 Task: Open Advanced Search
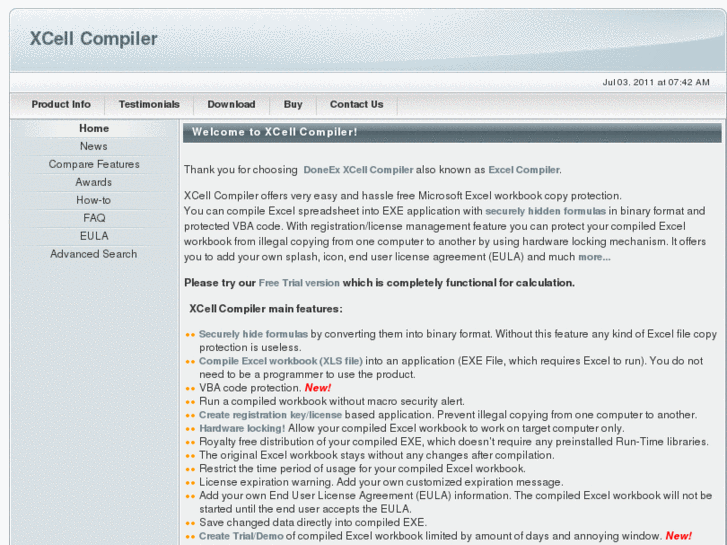(94, 254)
